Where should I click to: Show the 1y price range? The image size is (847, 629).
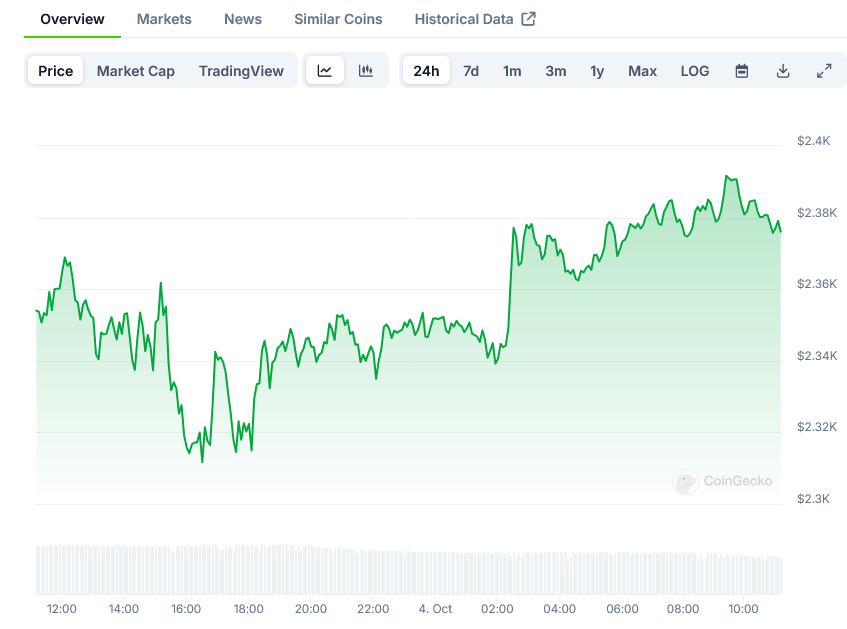tap(597, 71)
